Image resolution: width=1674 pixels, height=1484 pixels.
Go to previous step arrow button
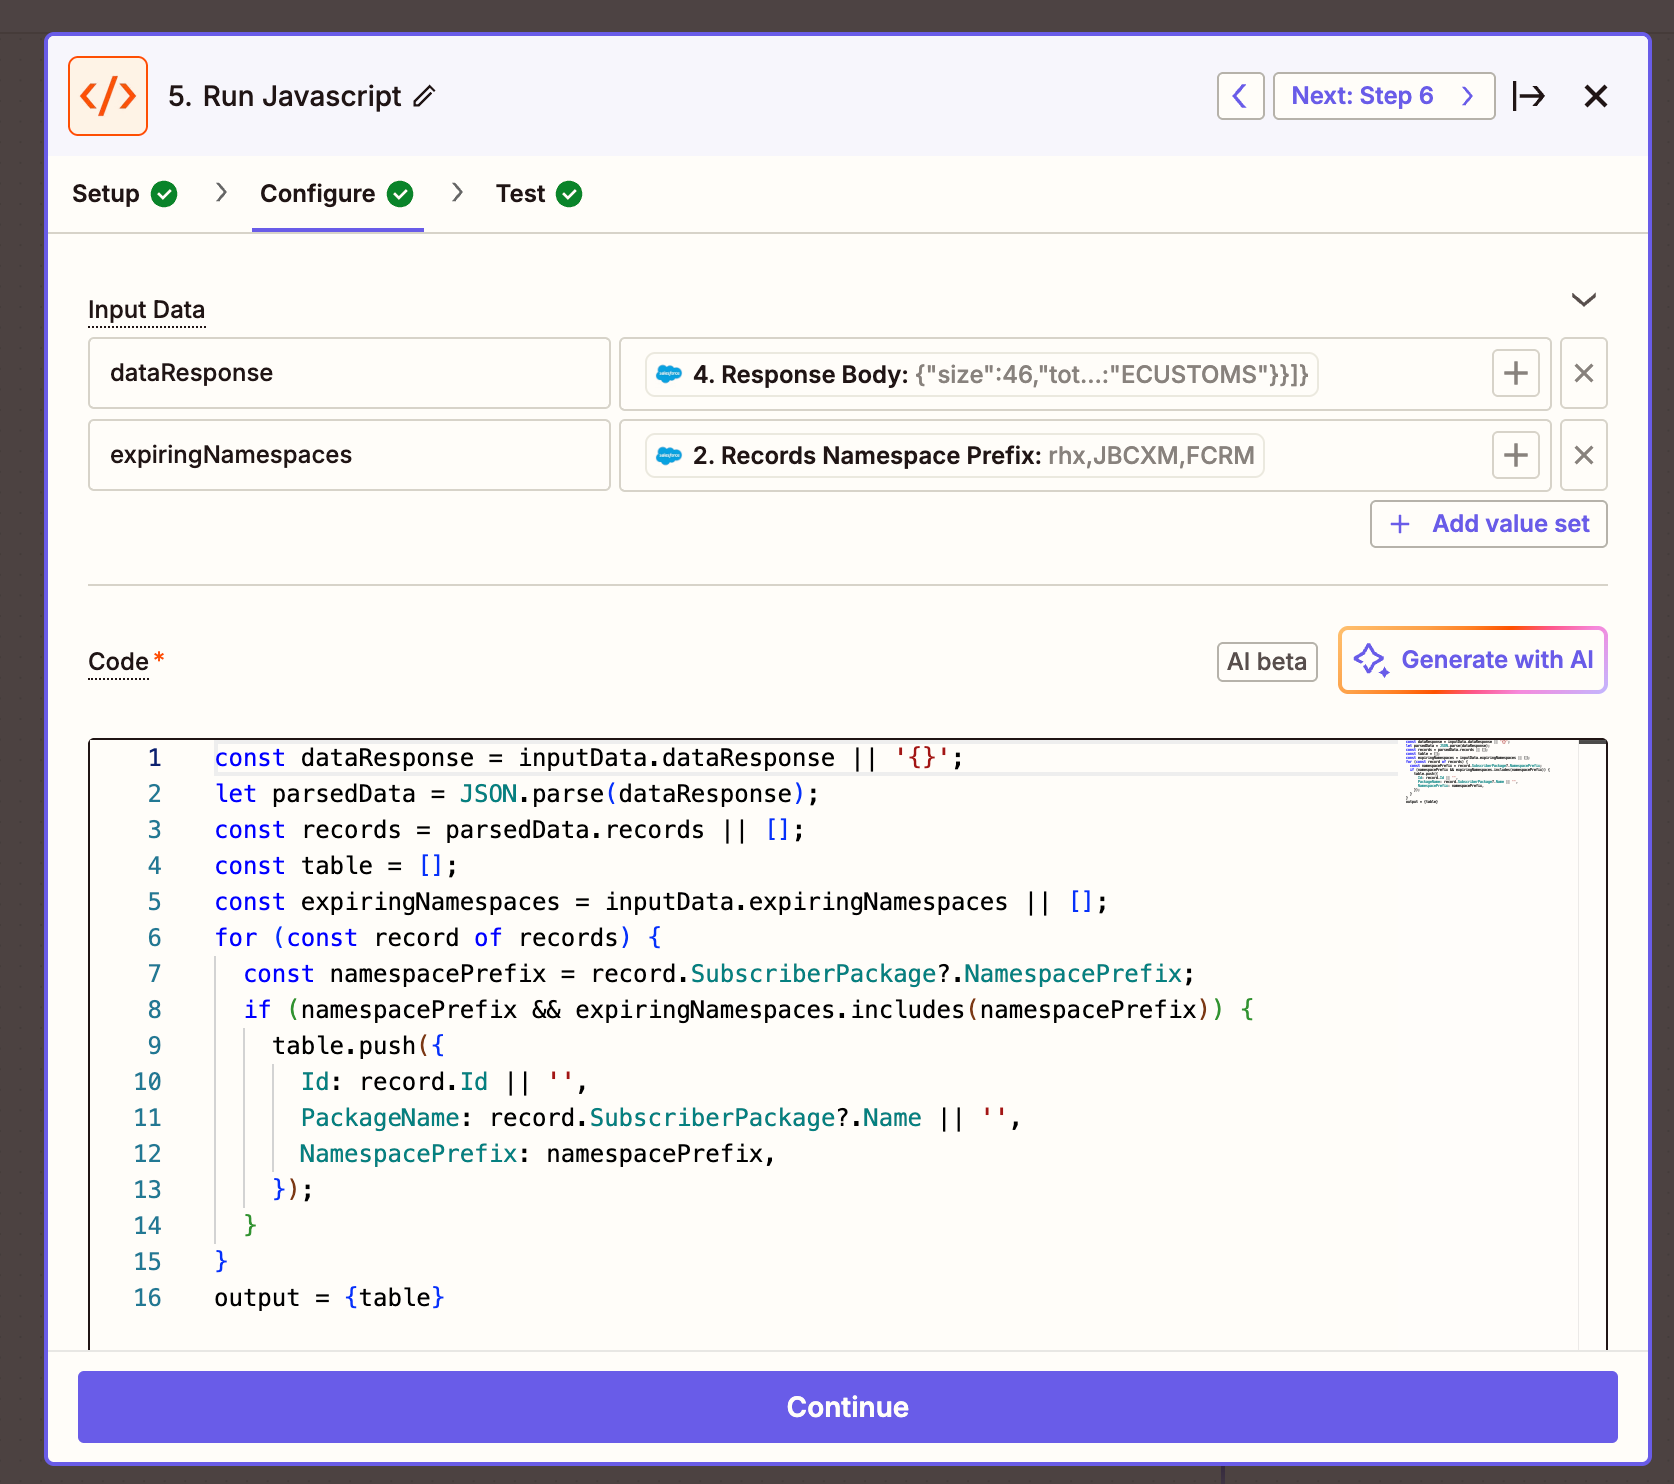1240,96
